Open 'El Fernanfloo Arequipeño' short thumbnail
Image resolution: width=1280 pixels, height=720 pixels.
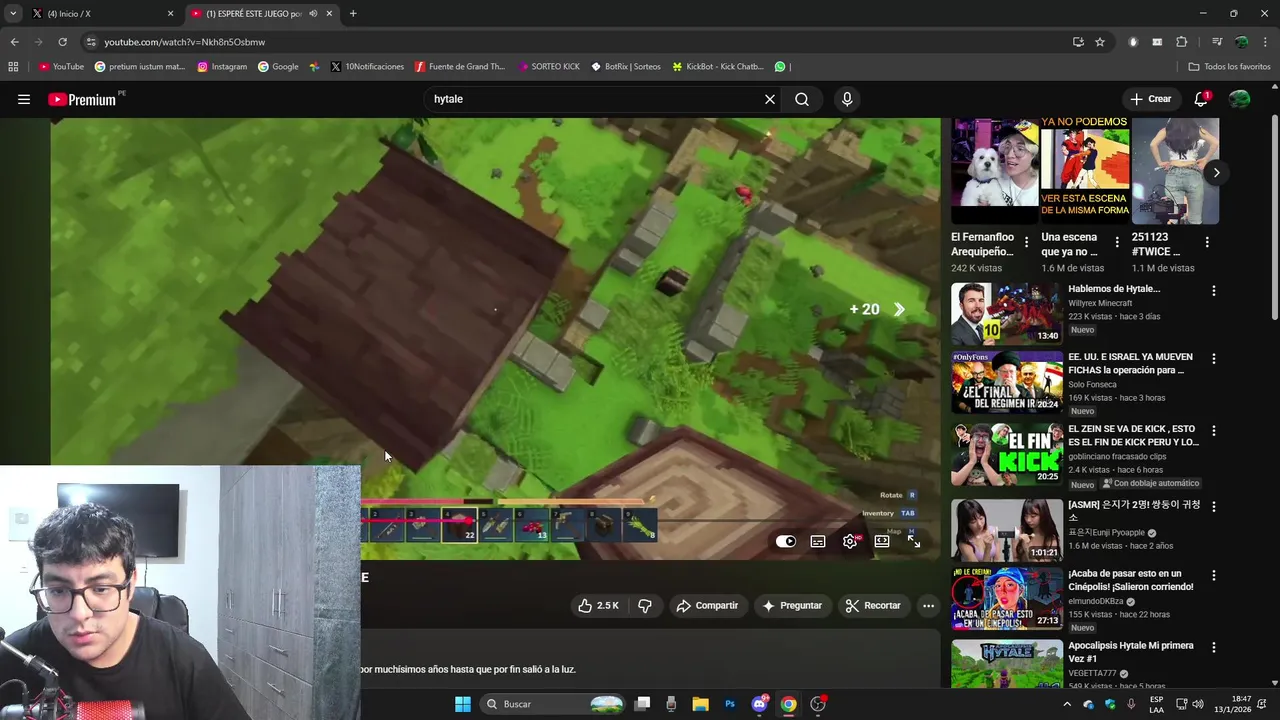click(994, 171)
